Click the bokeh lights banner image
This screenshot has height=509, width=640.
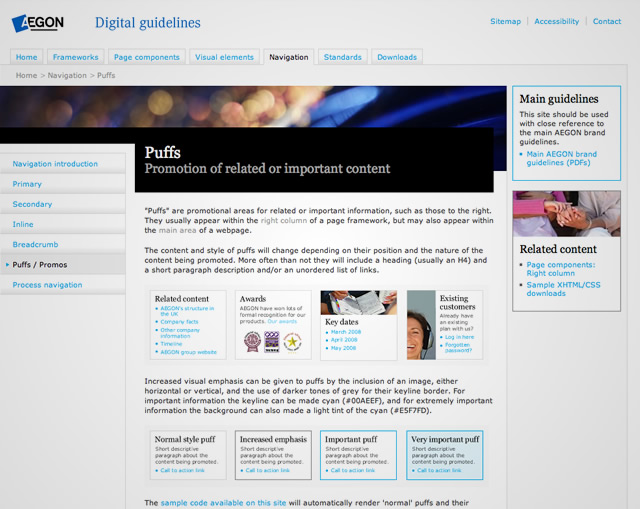click(253, 107)
